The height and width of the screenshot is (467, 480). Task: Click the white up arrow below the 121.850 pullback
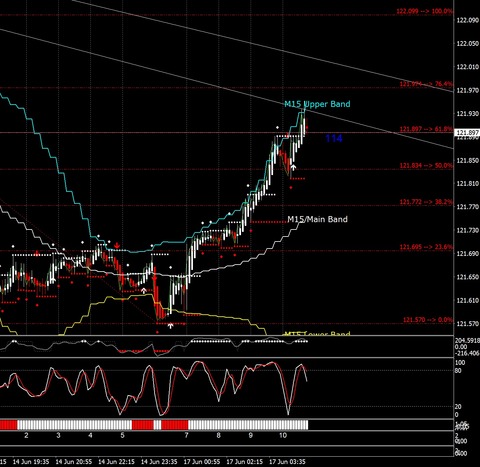click(293, 167)
